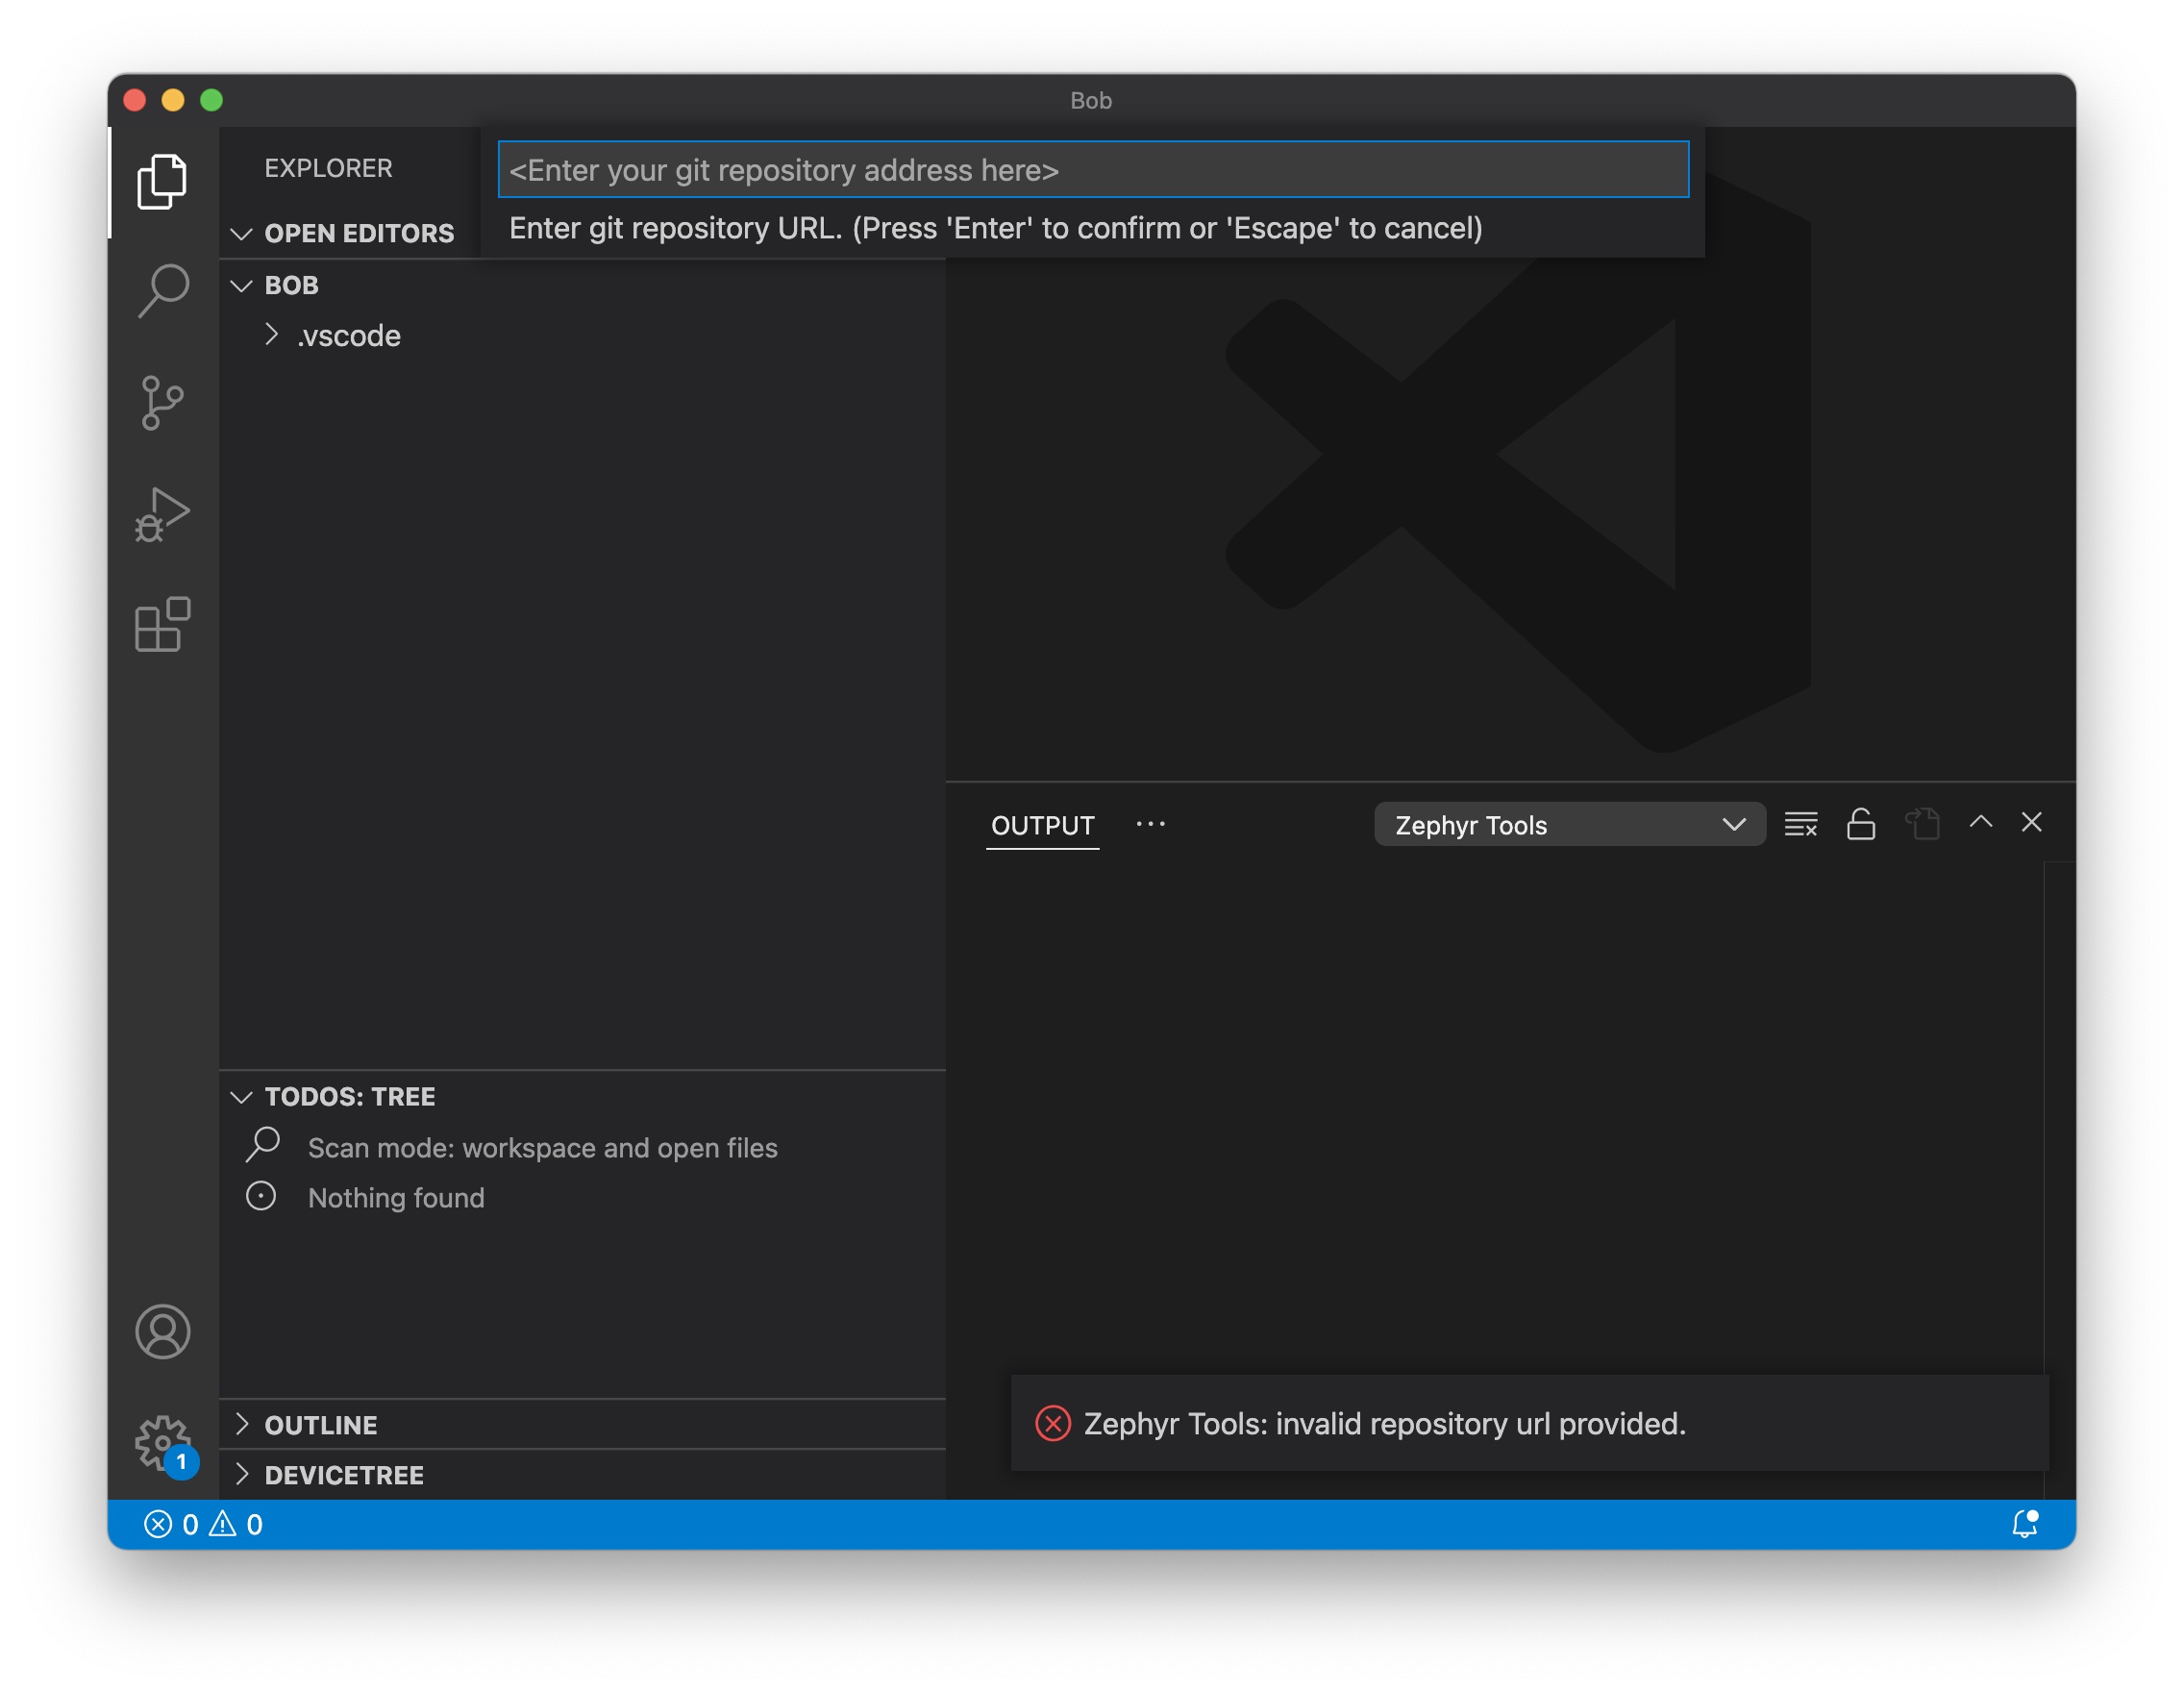Clear the output panel contents
This screenshot has height=1692, width=2184.
tap(1800, 824)
